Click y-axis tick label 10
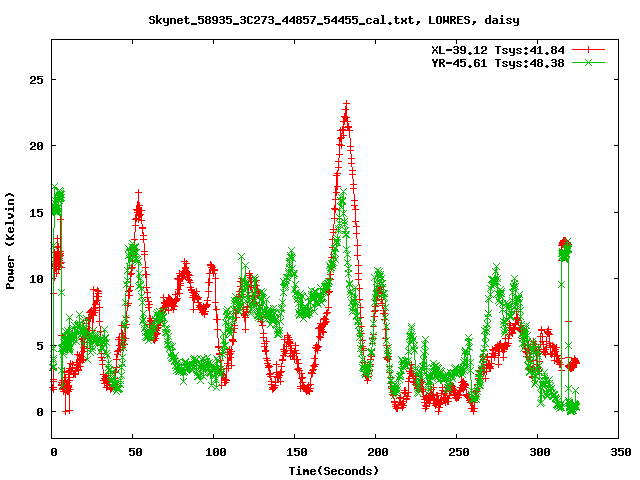The width and height of the screenshot is (640, 480). pos(36,279)
